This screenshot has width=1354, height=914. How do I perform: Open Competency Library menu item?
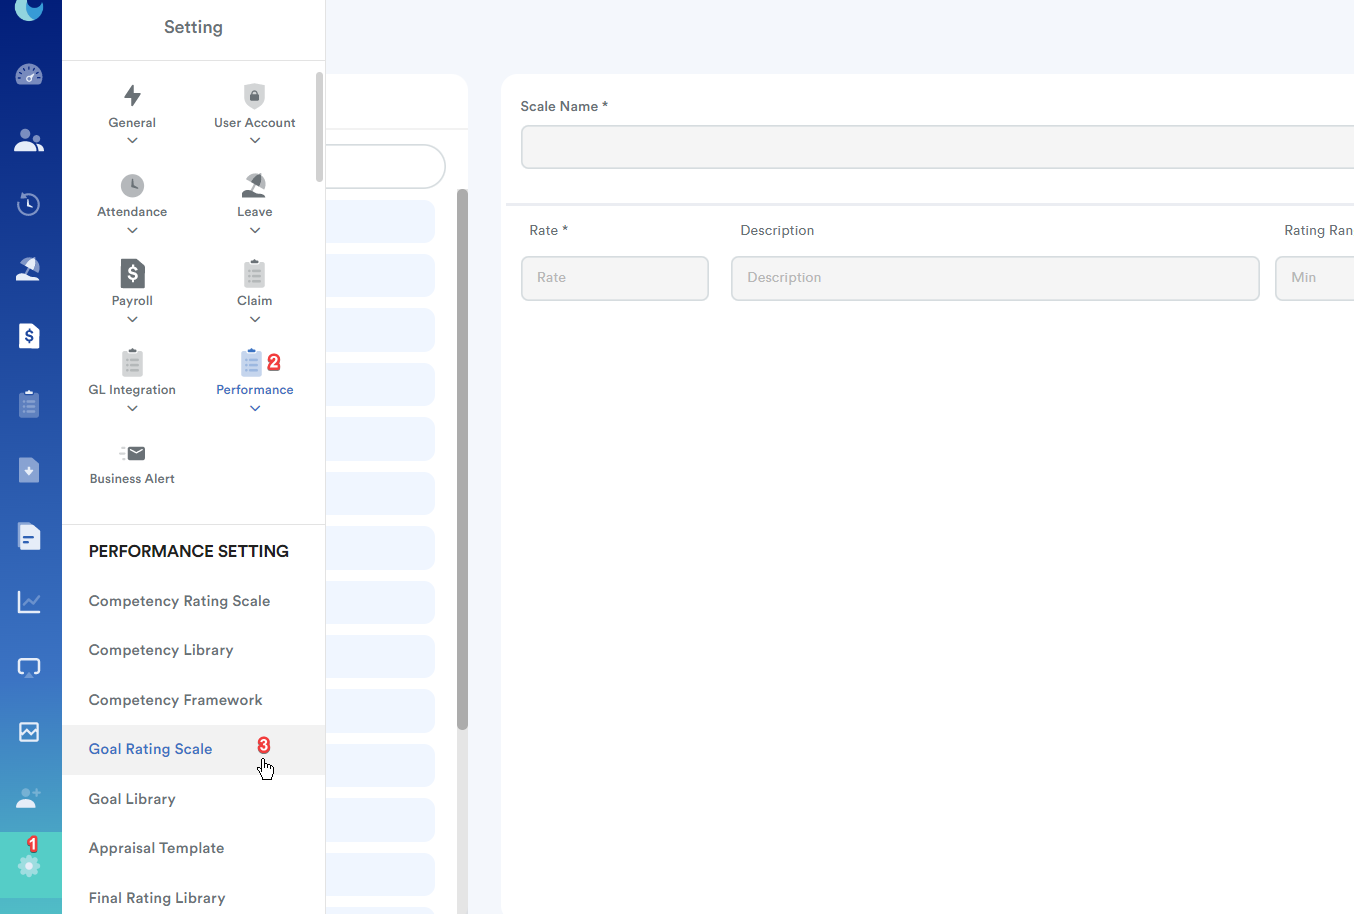click(161, 650)
